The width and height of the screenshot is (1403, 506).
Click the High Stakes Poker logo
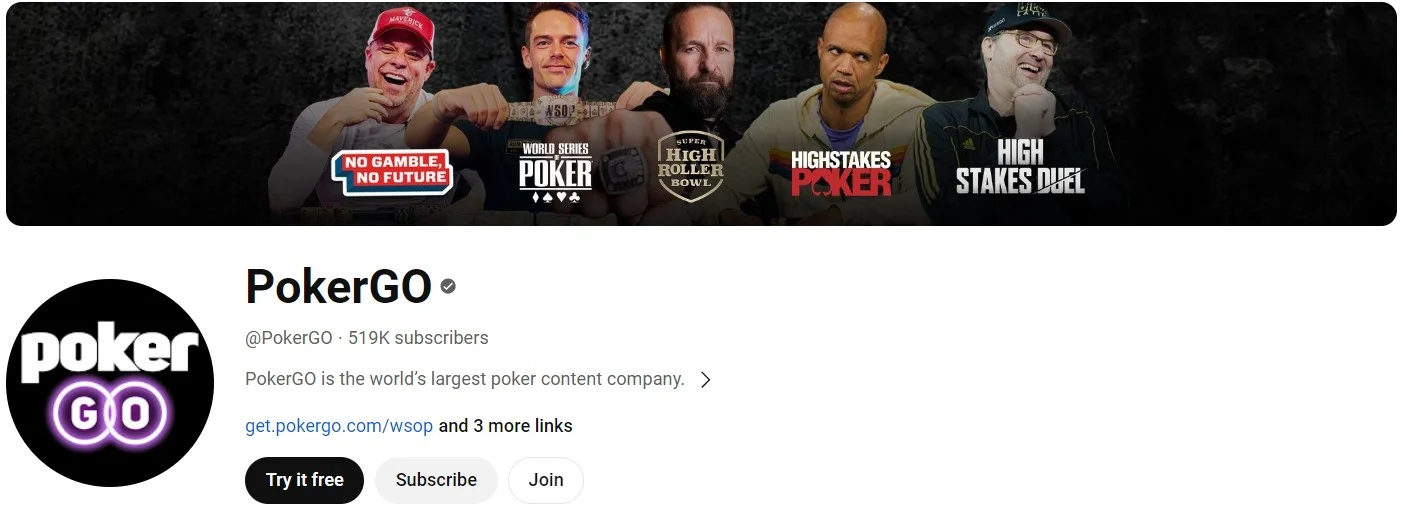click(840, 172)
